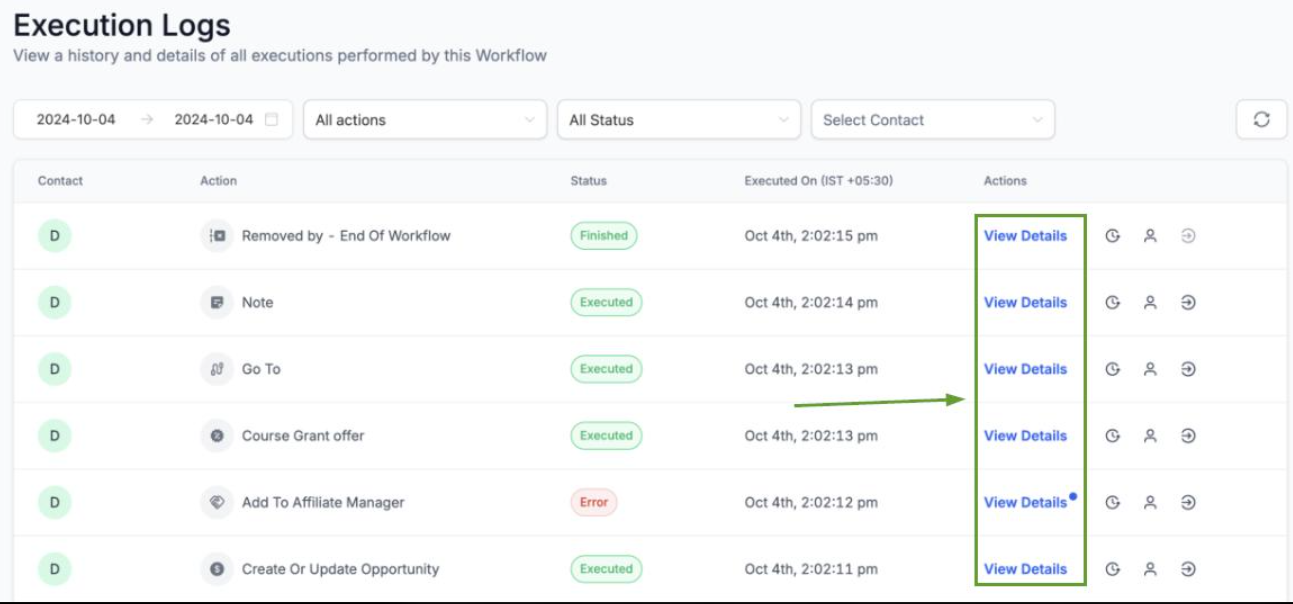Click the enter-arrow icon in the Course Grant offer row

click(x=1188, y=436)
